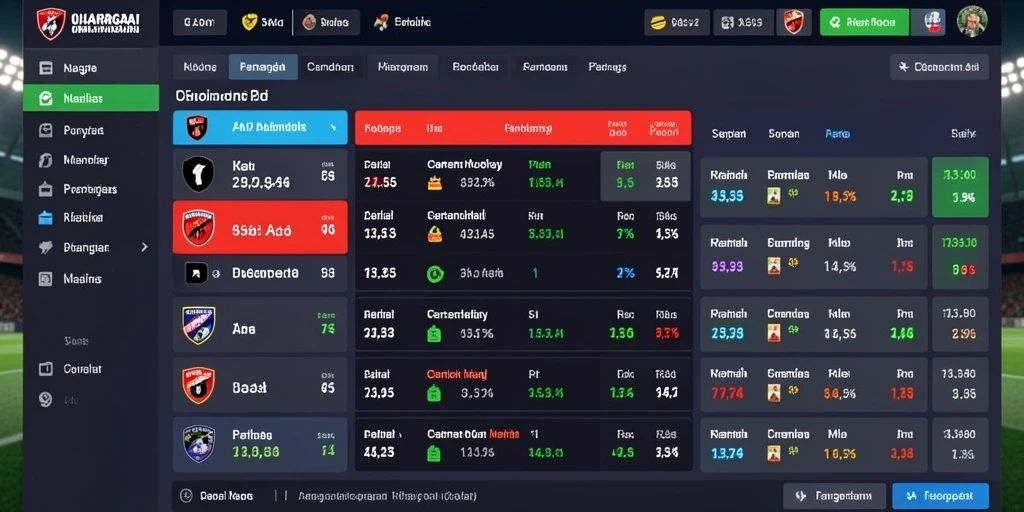This screenshot has width=1024, height=512.
Task: Click the clock icon beside Deosi Neos
Action: [x=186, y=496]
